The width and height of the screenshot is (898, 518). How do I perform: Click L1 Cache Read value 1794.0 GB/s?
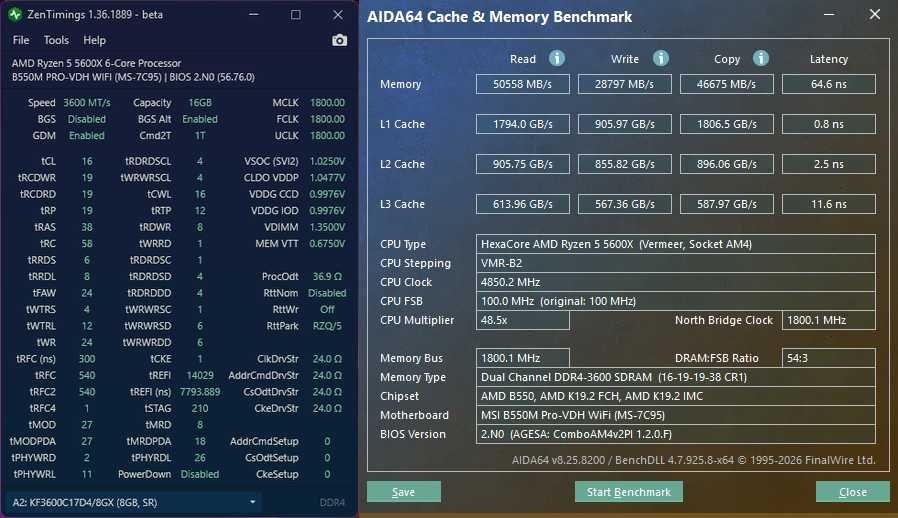[523, 124]
